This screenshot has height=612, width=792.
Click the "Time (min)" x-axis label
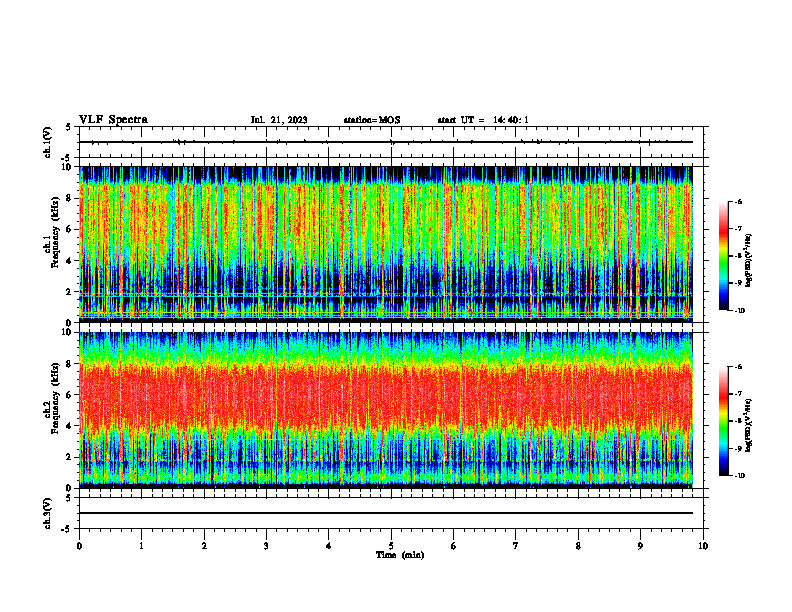pyautogui.click(x=400, y=555)
